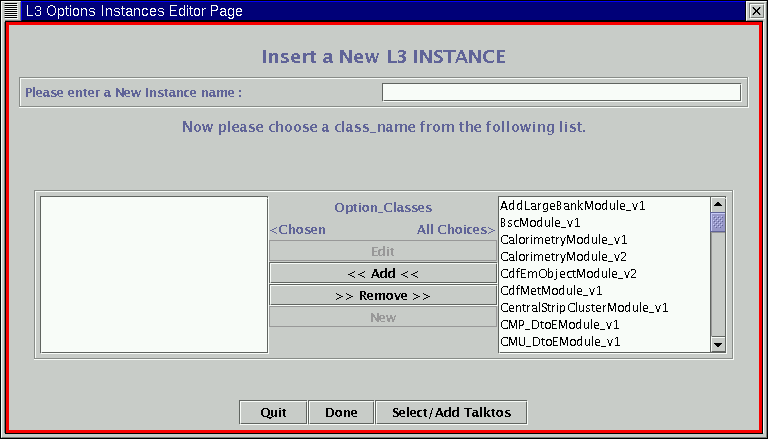
Task: Select AddLargeBankModule_v1 from the list
Action: [572, 206]
